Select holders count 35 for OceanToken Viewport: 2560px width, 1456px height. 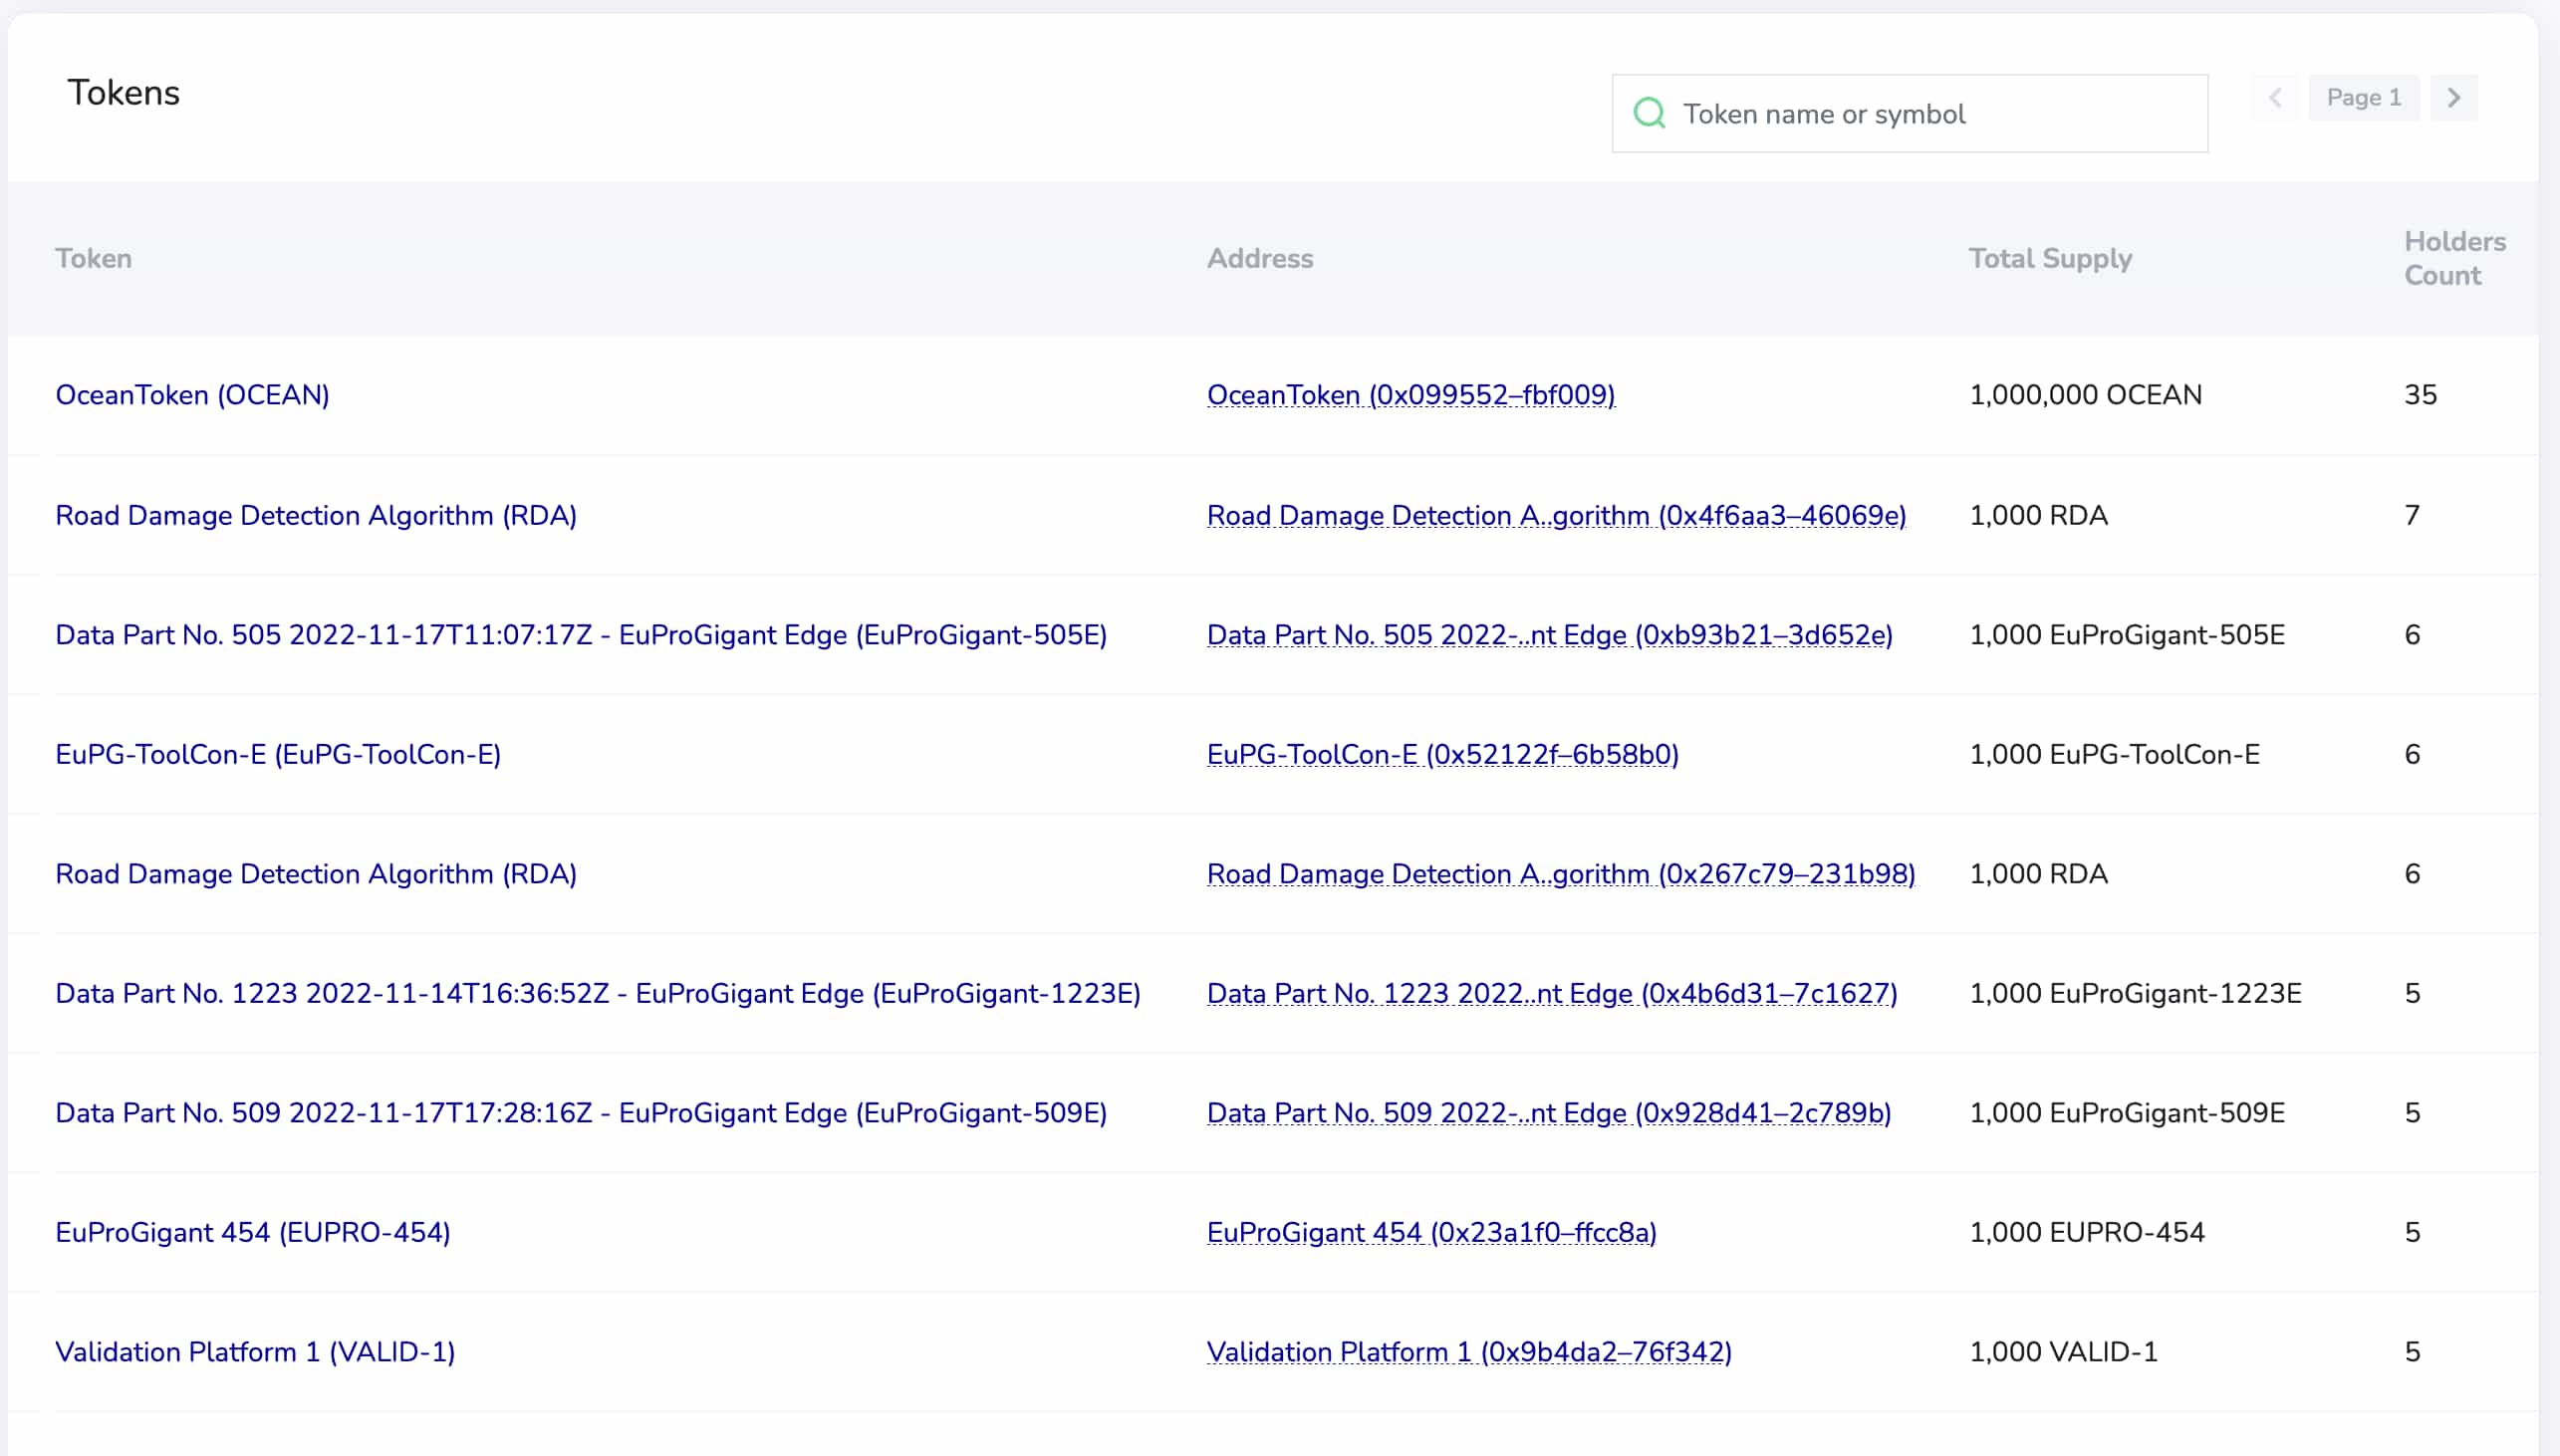(2420, 395)
